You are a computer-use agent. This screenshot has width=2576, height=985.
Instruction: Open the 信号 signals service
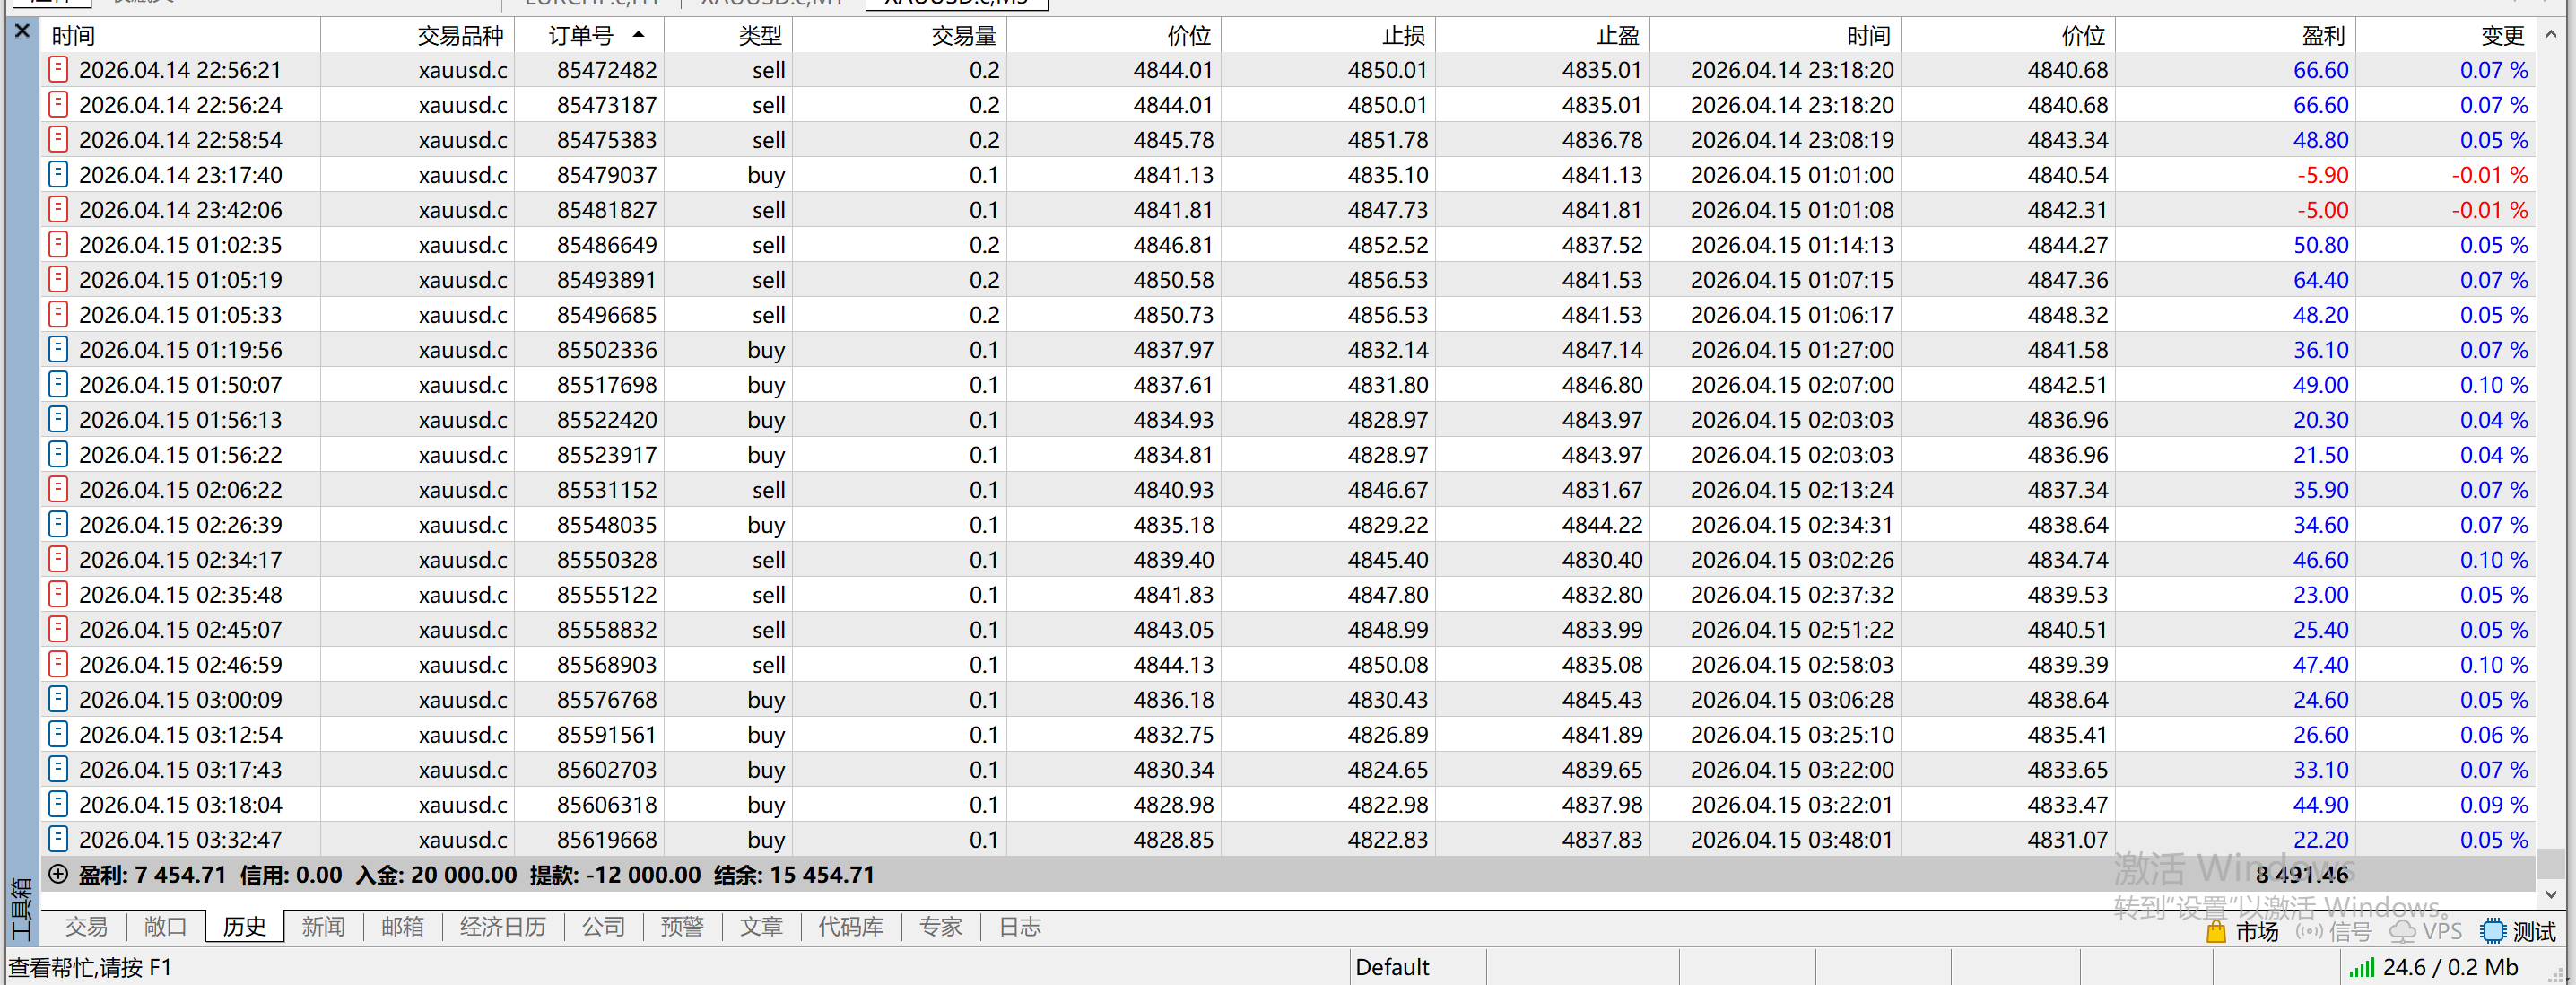coord(2333,931)
